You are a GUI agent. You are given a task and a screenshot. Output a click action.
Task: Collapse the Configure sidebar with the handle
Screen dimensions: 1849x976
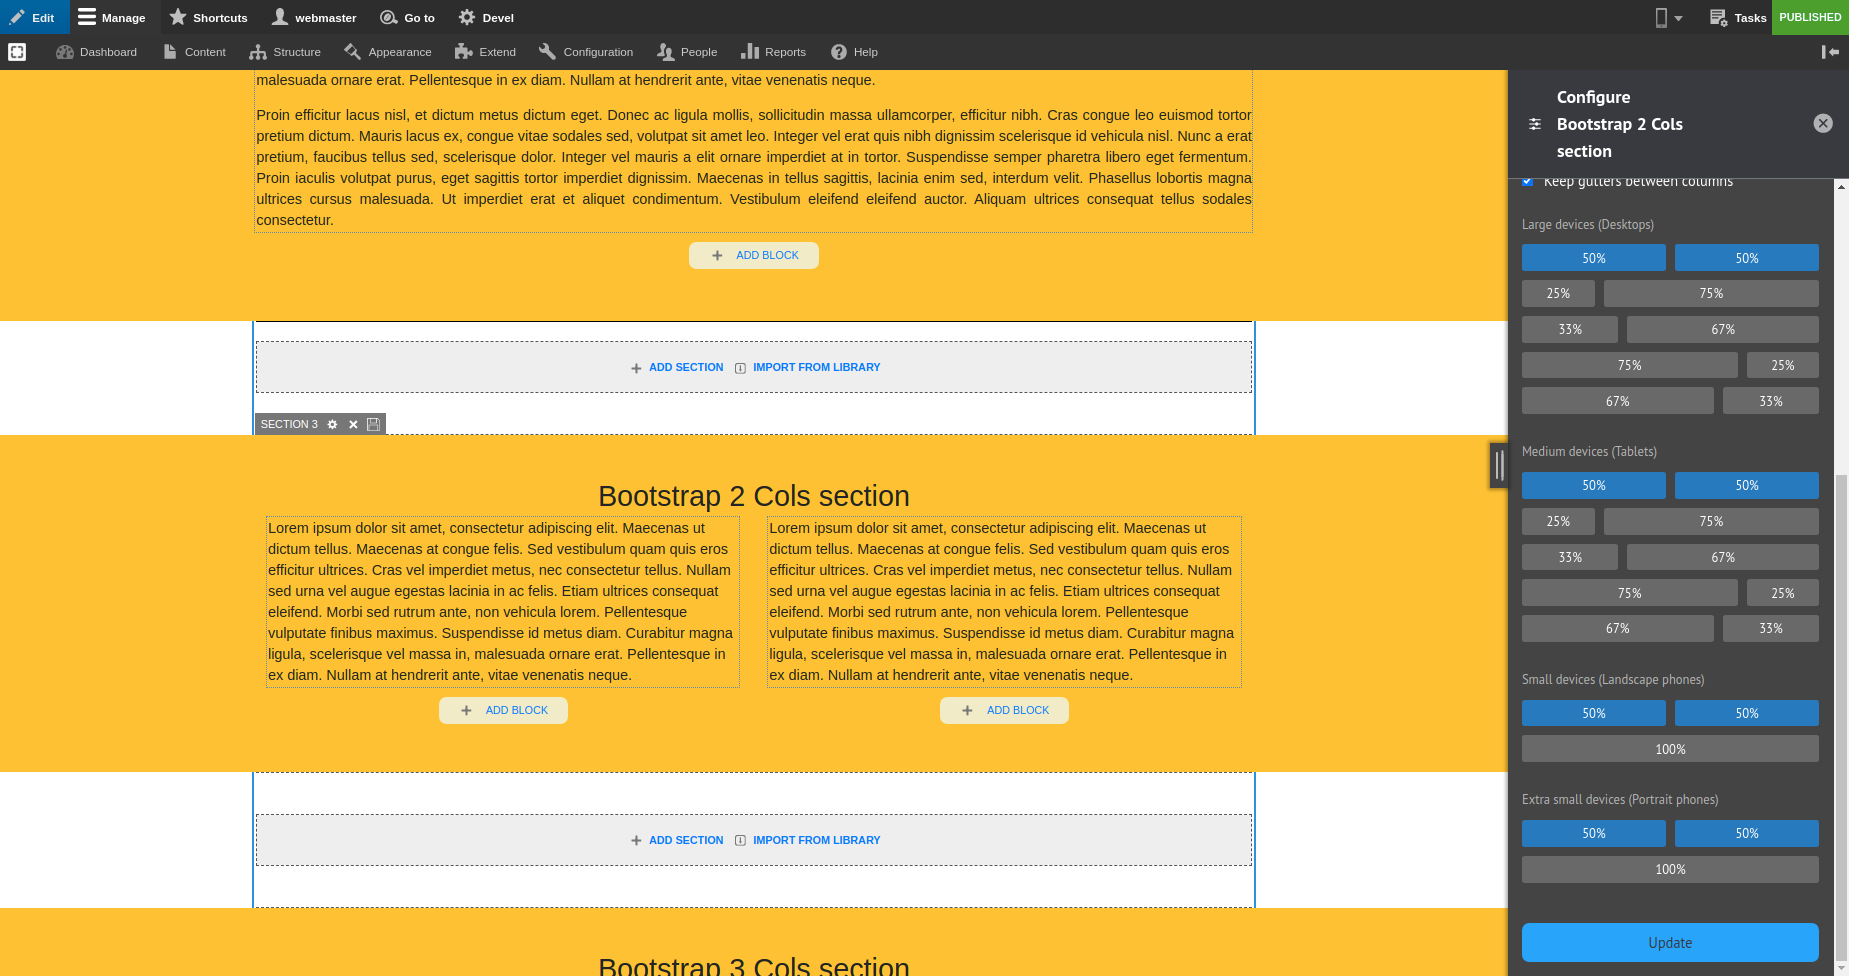point(1497,465)
